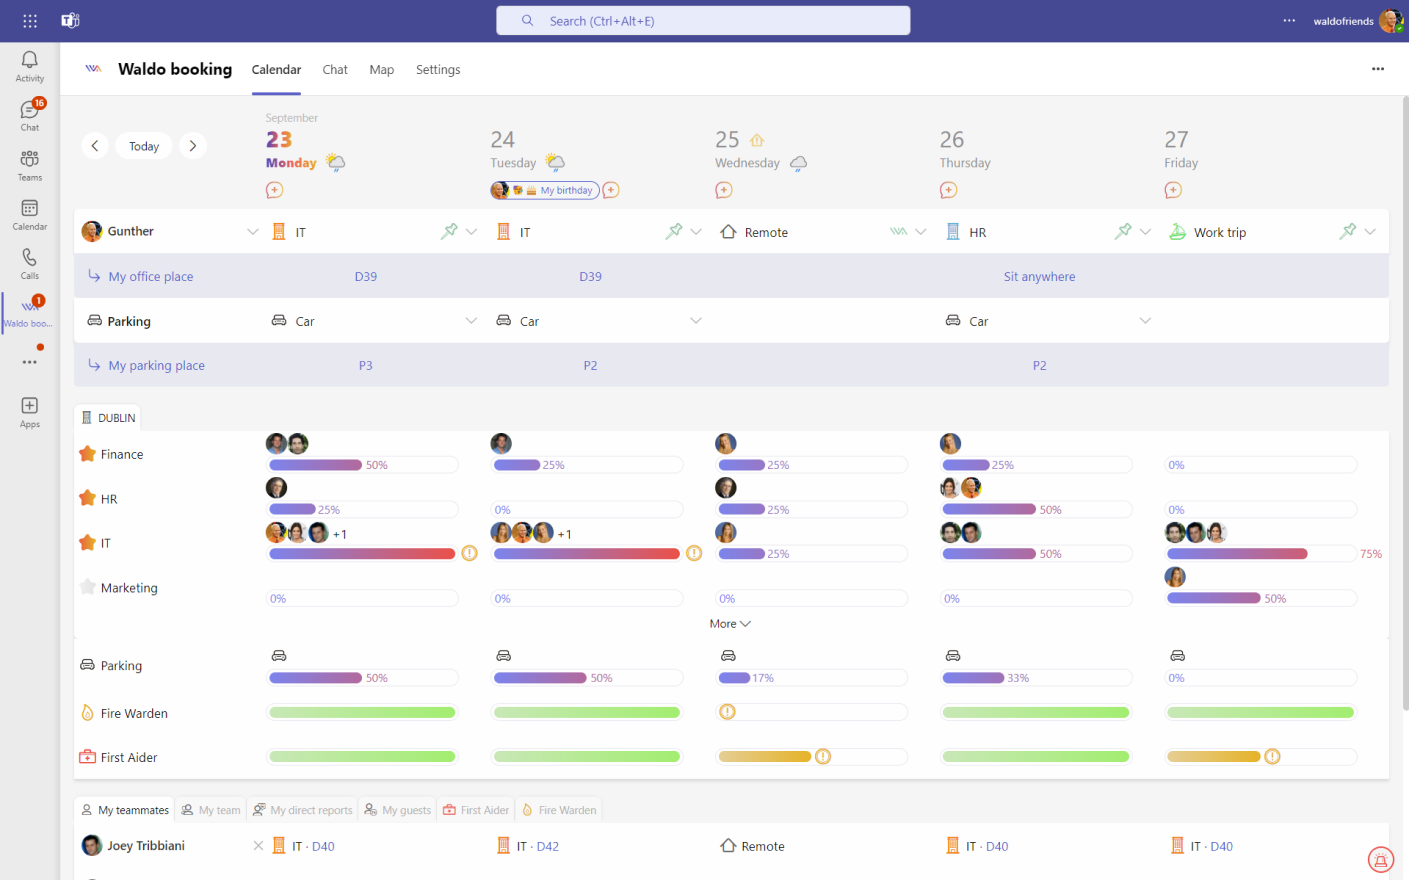Click My office place link
Image resolution: width=1409 pixels, height=880 pixels.
coord(151,276)
